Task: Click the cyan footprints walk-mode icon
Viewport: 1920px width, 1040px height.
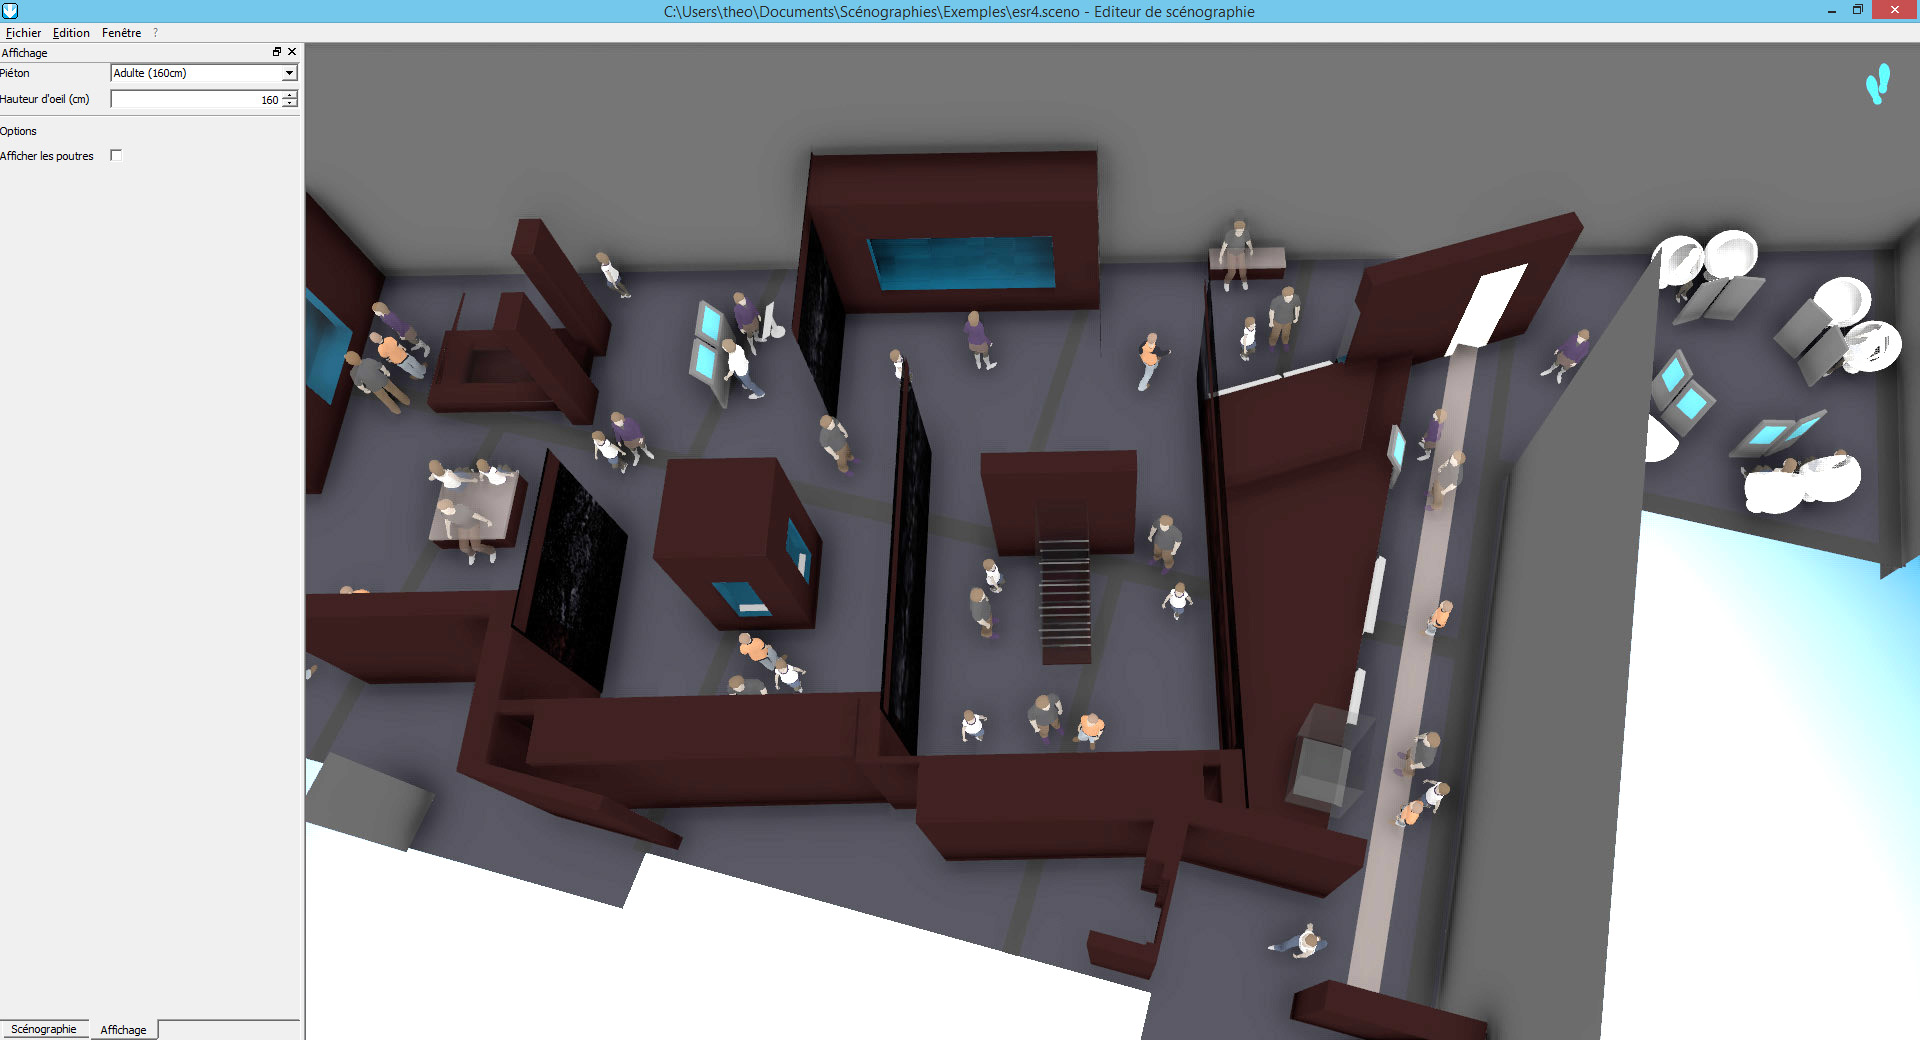Action: coord(1877,84)
